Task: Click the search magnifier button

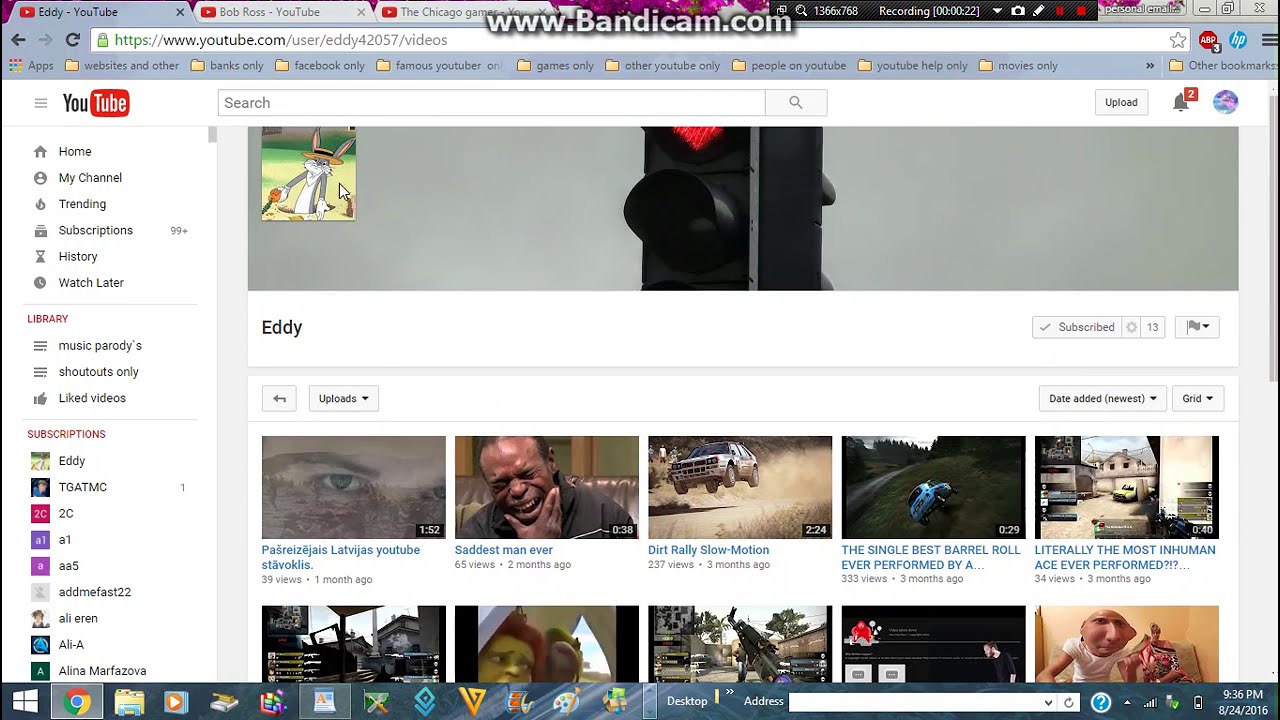Action: pyautogui.click(x=796, y=103)
